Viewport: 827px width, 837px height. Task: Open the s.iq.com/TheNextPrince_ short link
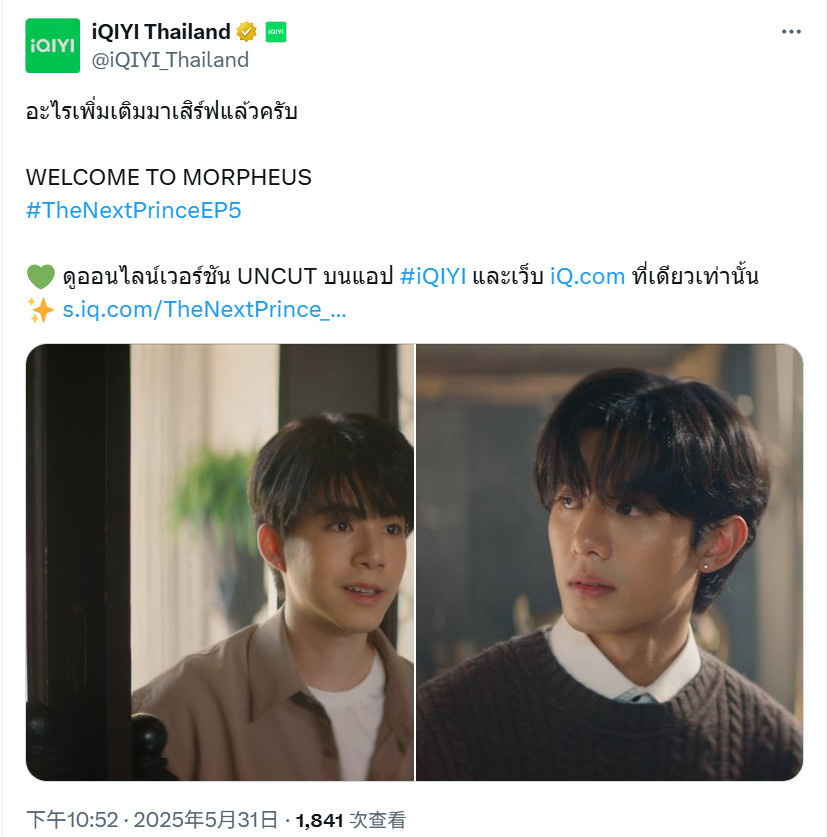(204, 310)
